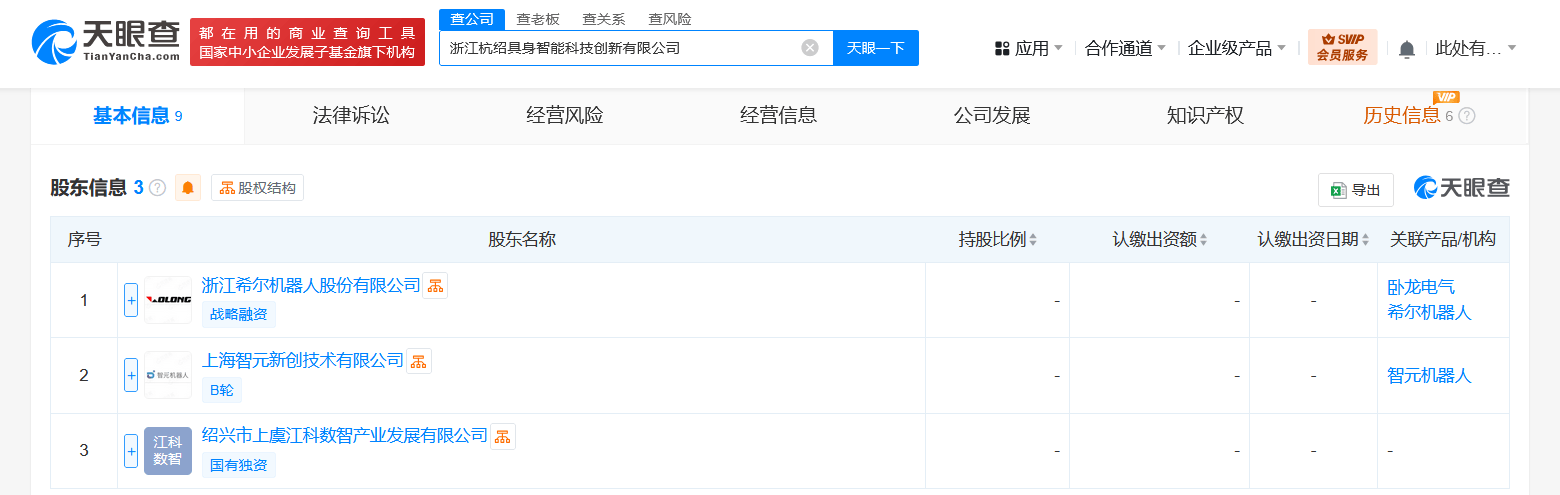This screenshot has width=1560, height=495.
Task: Open the 应用 dropdown menu
Action: click(1029, 48)
